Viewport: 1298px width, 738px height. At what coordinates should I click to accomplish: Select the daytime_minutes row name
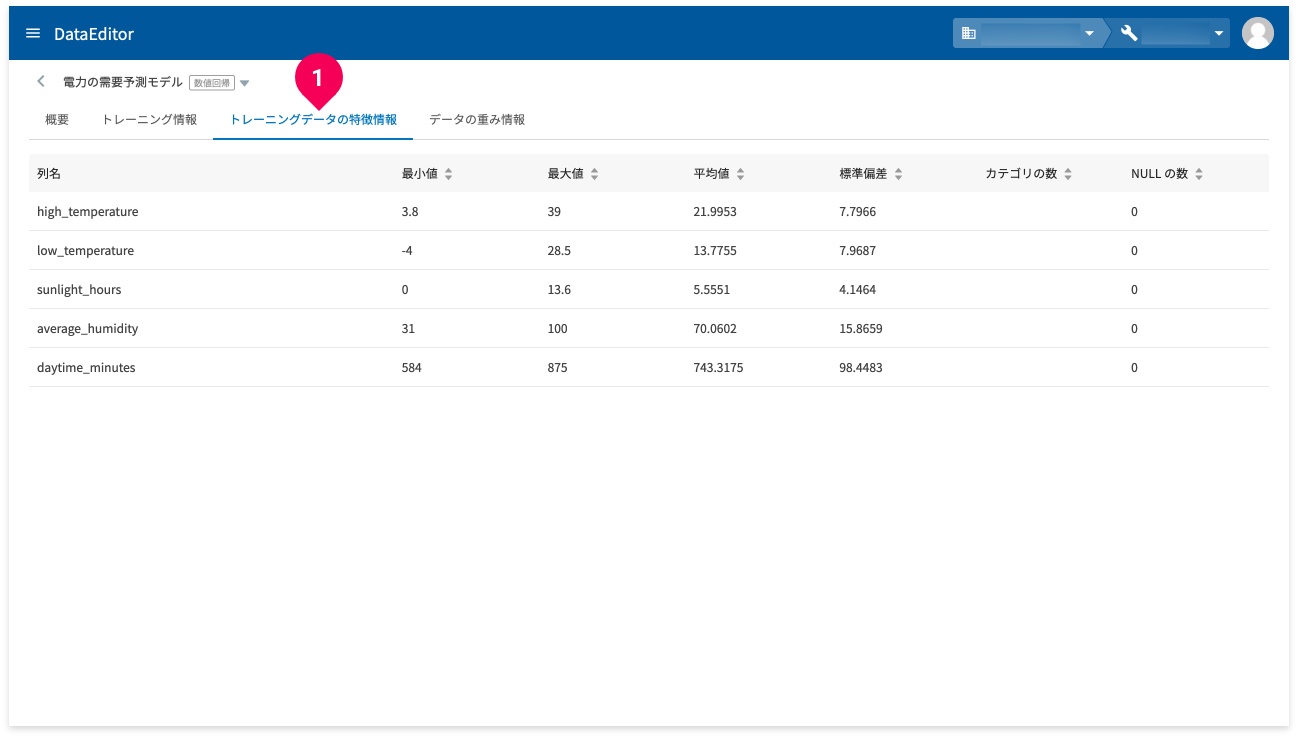(x=86, y=368)
